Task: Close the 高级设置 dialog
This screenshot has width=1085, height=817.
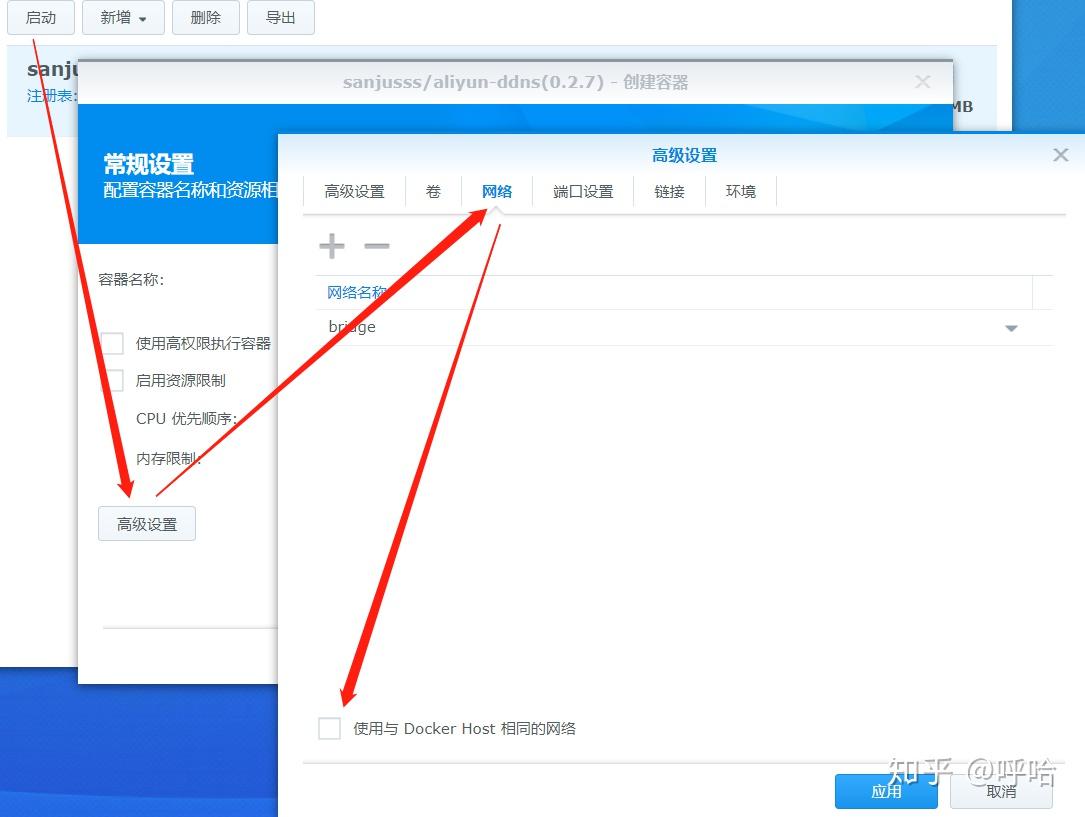Action: [x=1060, y=155]
